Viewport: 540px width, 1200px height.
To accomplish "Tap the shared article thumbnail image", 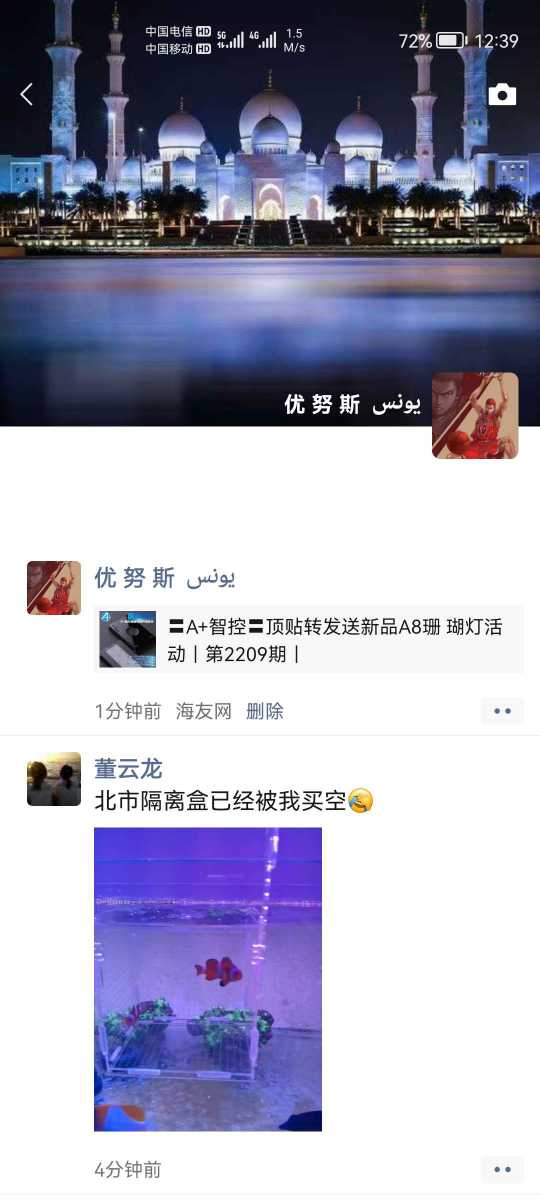I will [128, 639].
